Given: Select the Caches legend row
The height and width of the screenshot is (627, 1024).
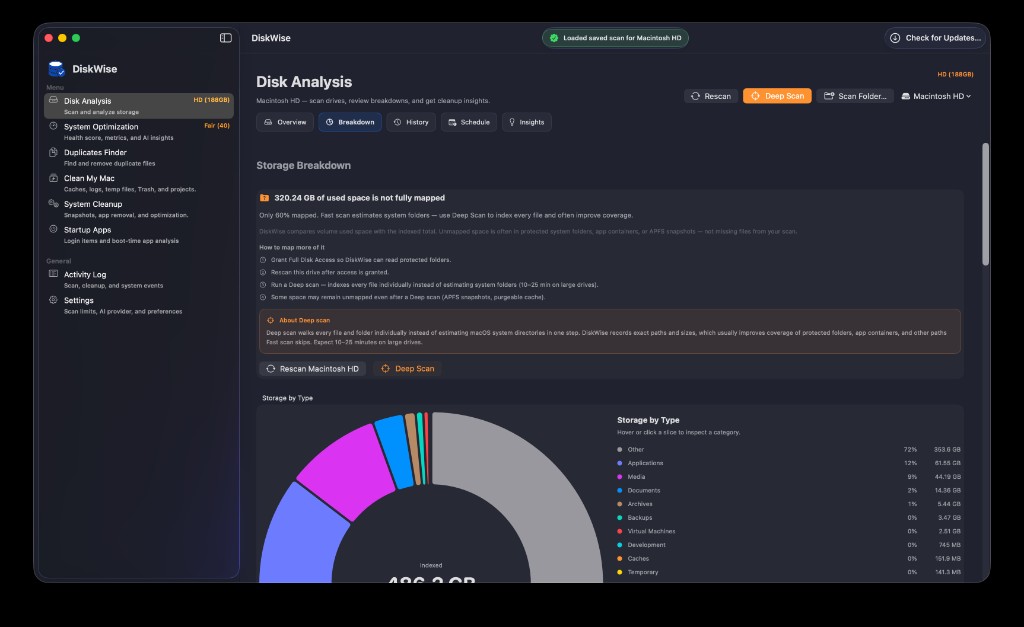Looking at the screenshot, I should [x=788, y=558].
